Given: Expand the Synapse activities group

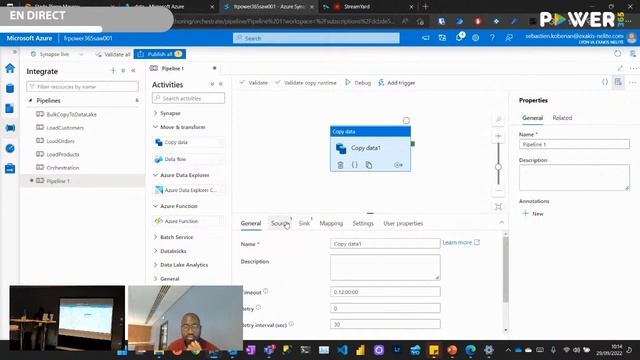Looking at the screenshot, I should [155, 113].
